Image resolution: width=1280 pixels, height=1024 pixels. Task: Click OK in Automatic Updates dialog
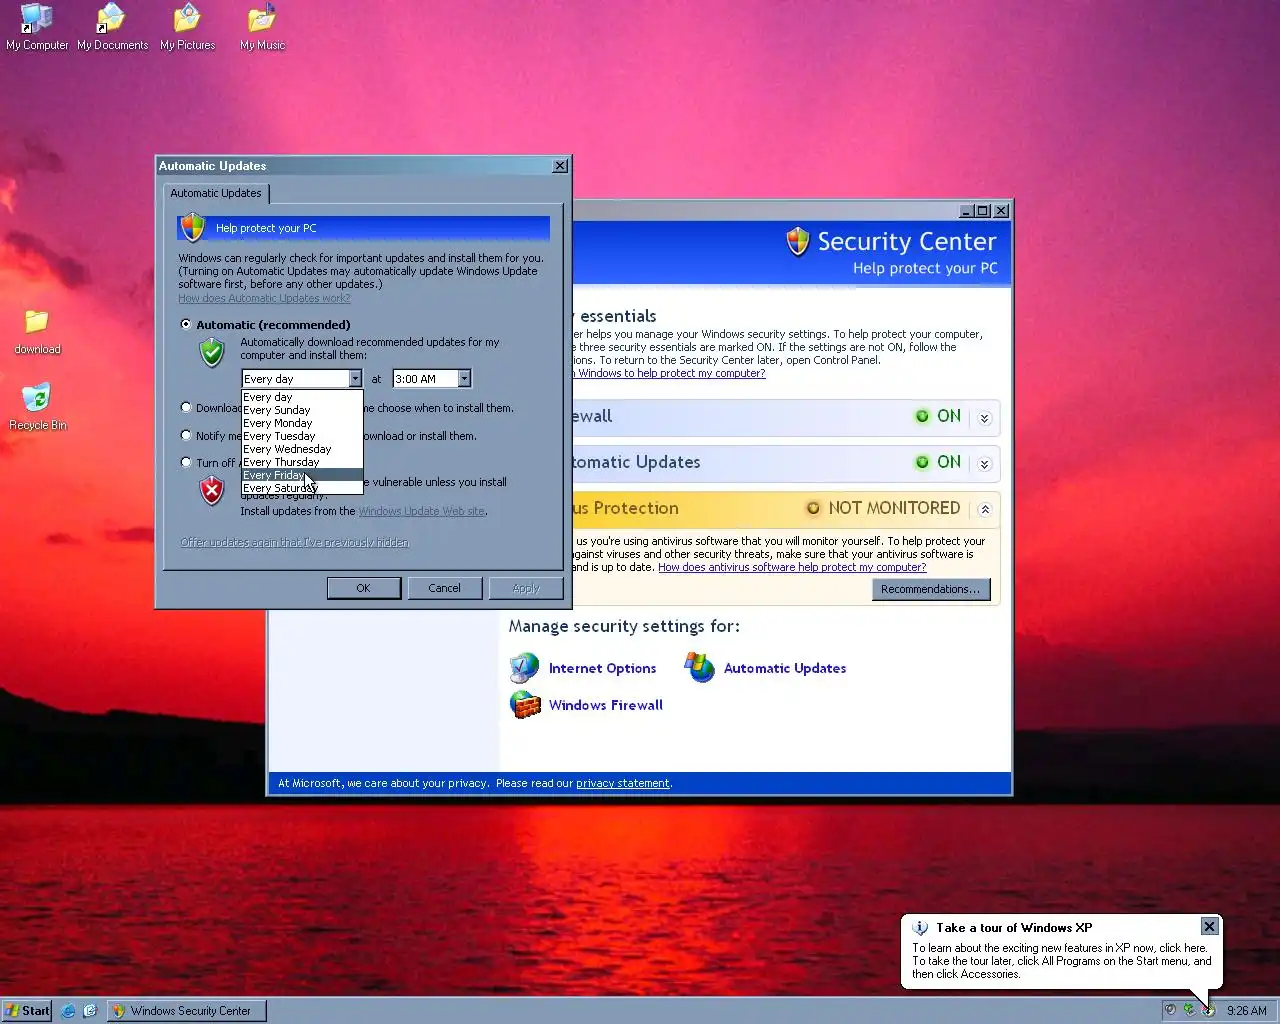click(363, 588)
